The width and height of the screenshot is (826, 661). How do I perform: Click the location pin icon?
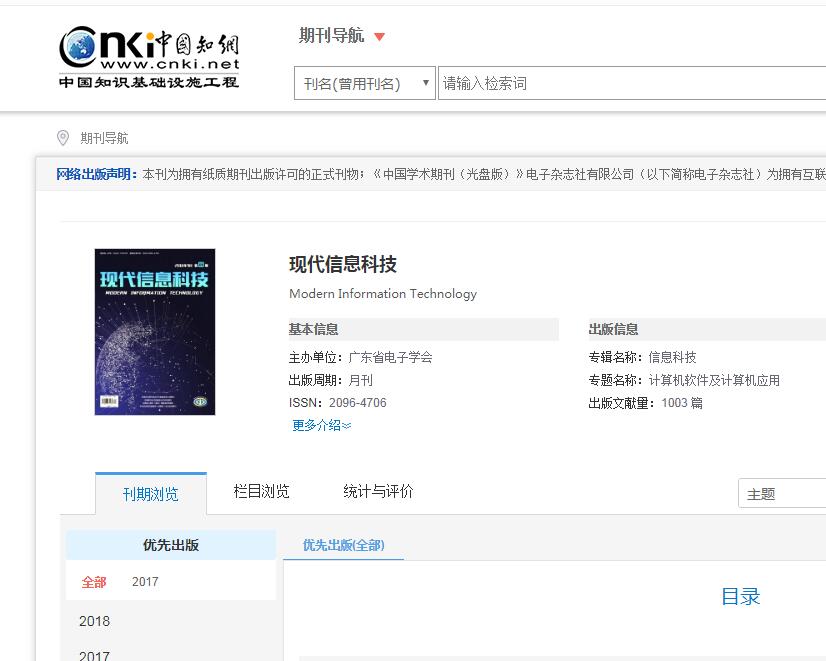[x=63, y=138]
